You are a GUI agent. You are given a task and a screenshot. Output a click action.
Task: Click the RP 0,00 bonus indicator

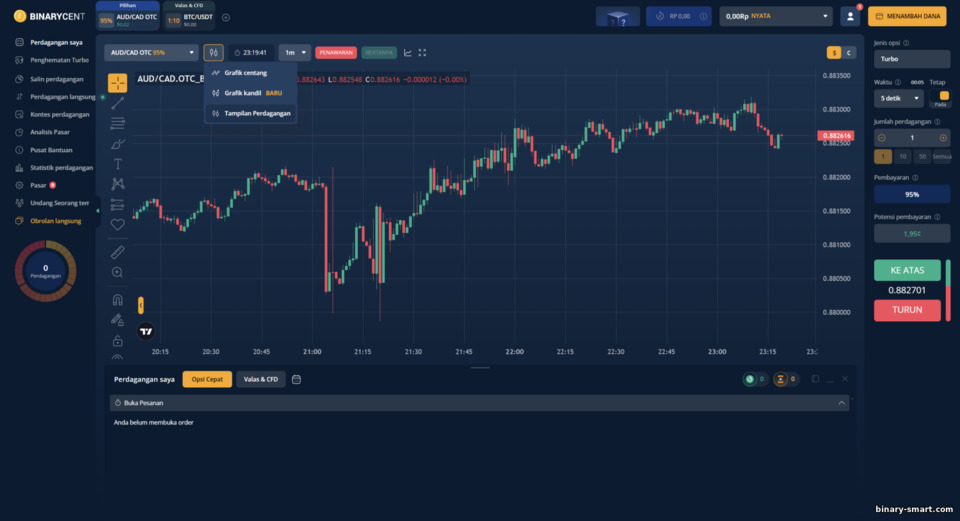pyautogui.click(x=679, y=17)
